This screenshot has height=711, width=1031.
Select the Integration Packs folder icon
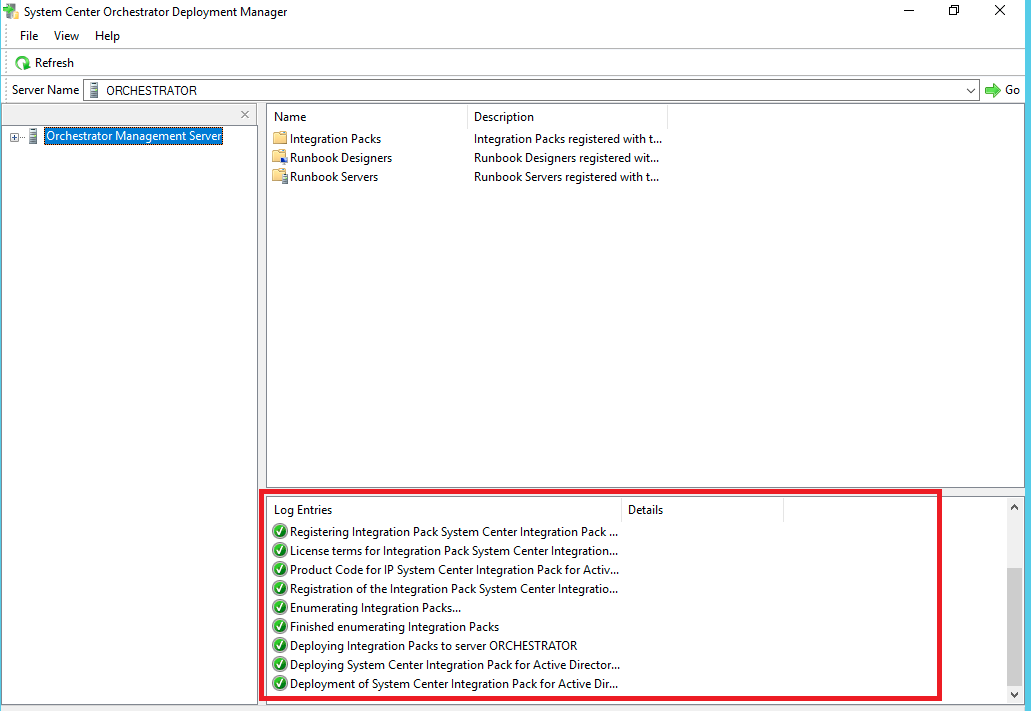point(280,139)
